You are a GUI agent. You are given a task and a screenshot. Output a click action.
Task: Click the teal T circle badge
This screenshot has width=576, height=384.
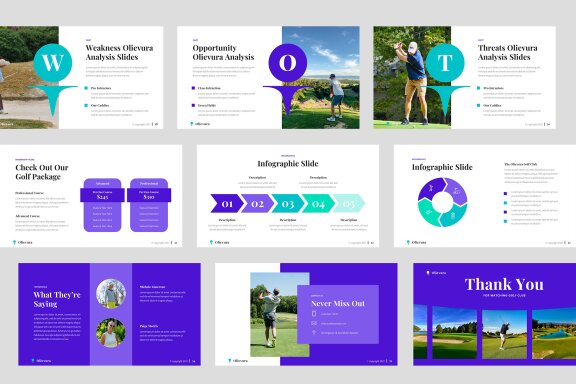coord(445,62)
